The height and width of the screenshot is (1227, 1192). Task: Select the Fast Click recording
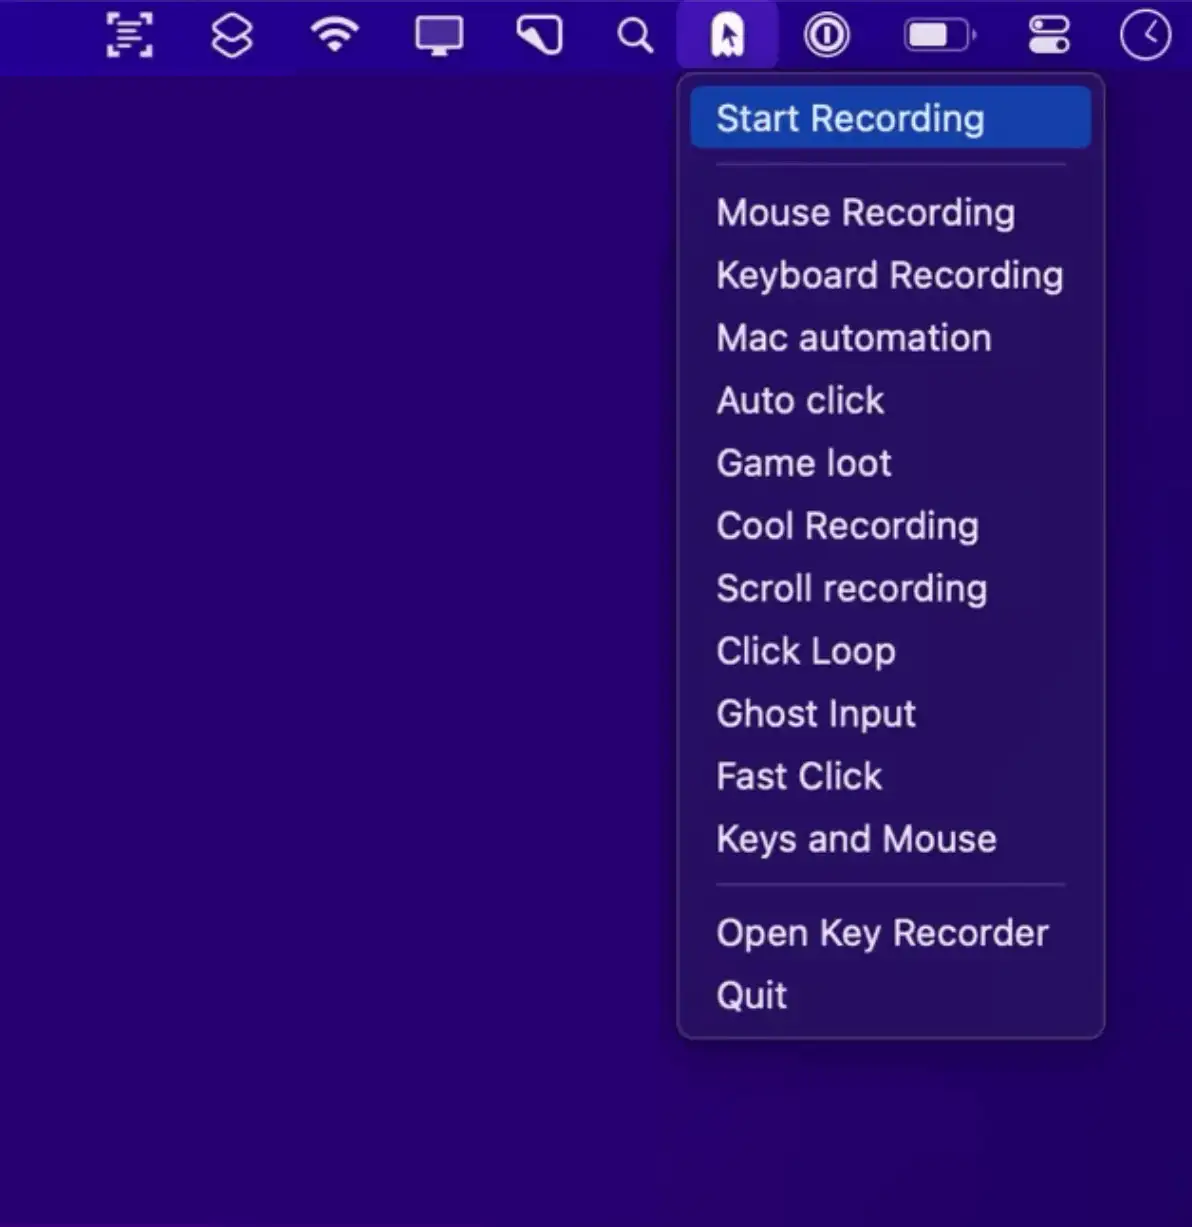pyautogui.click(x=890, y=776)
